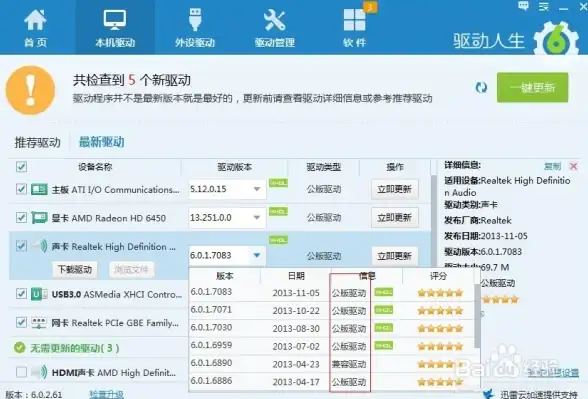Toggle checkbox for 主板 ATI I/O Communications
This screenshot has height=399, width=588.
coord(21,189)
